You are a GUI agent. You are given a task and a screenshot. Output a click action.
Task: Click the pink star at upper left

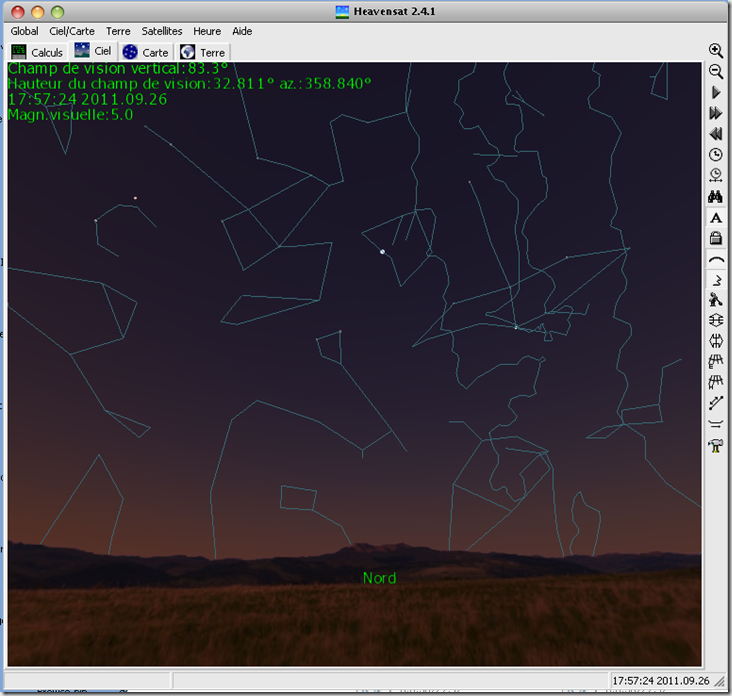(135, 198)
